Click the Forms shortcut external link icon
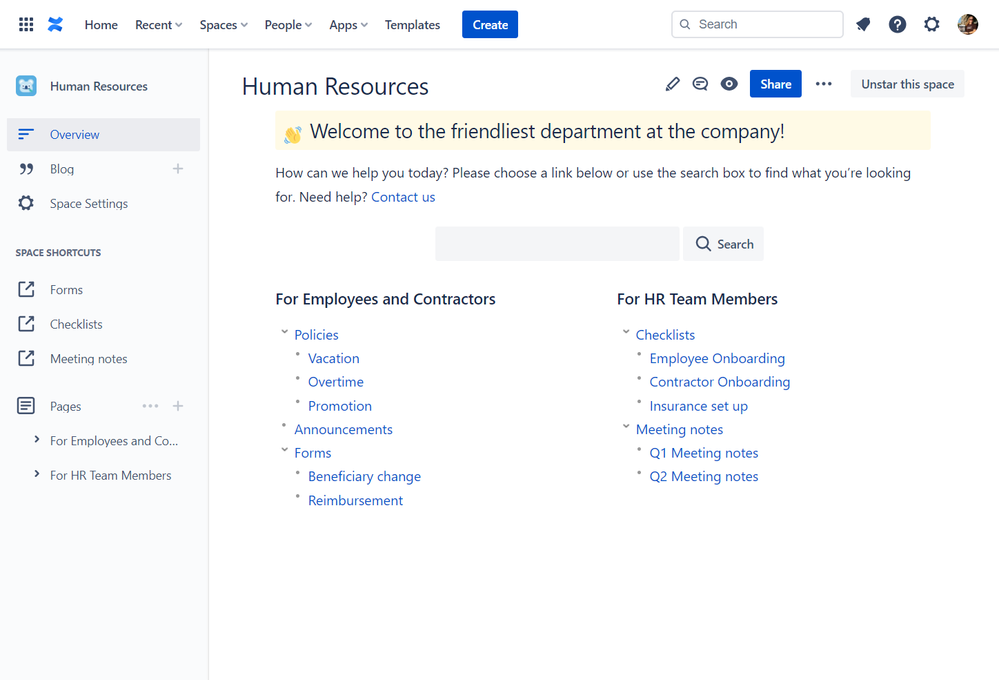The width and height of the screenshot is (999, 680). [26, 289]
